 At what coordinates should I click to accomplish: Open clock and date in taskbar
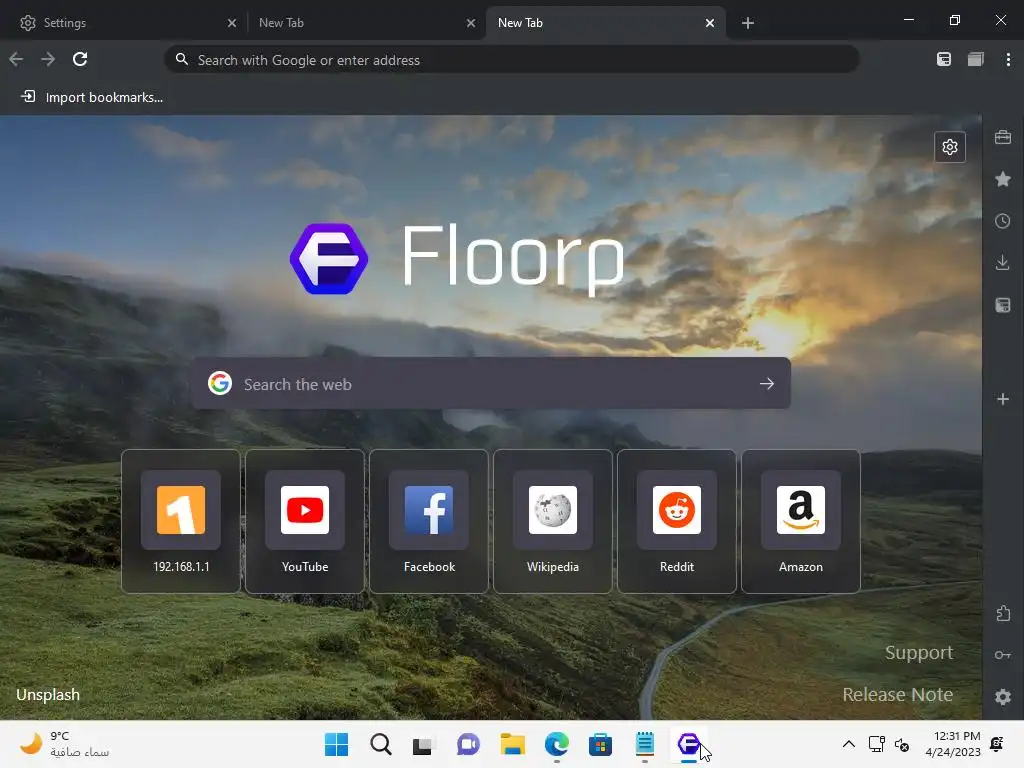tap(953, 744)
